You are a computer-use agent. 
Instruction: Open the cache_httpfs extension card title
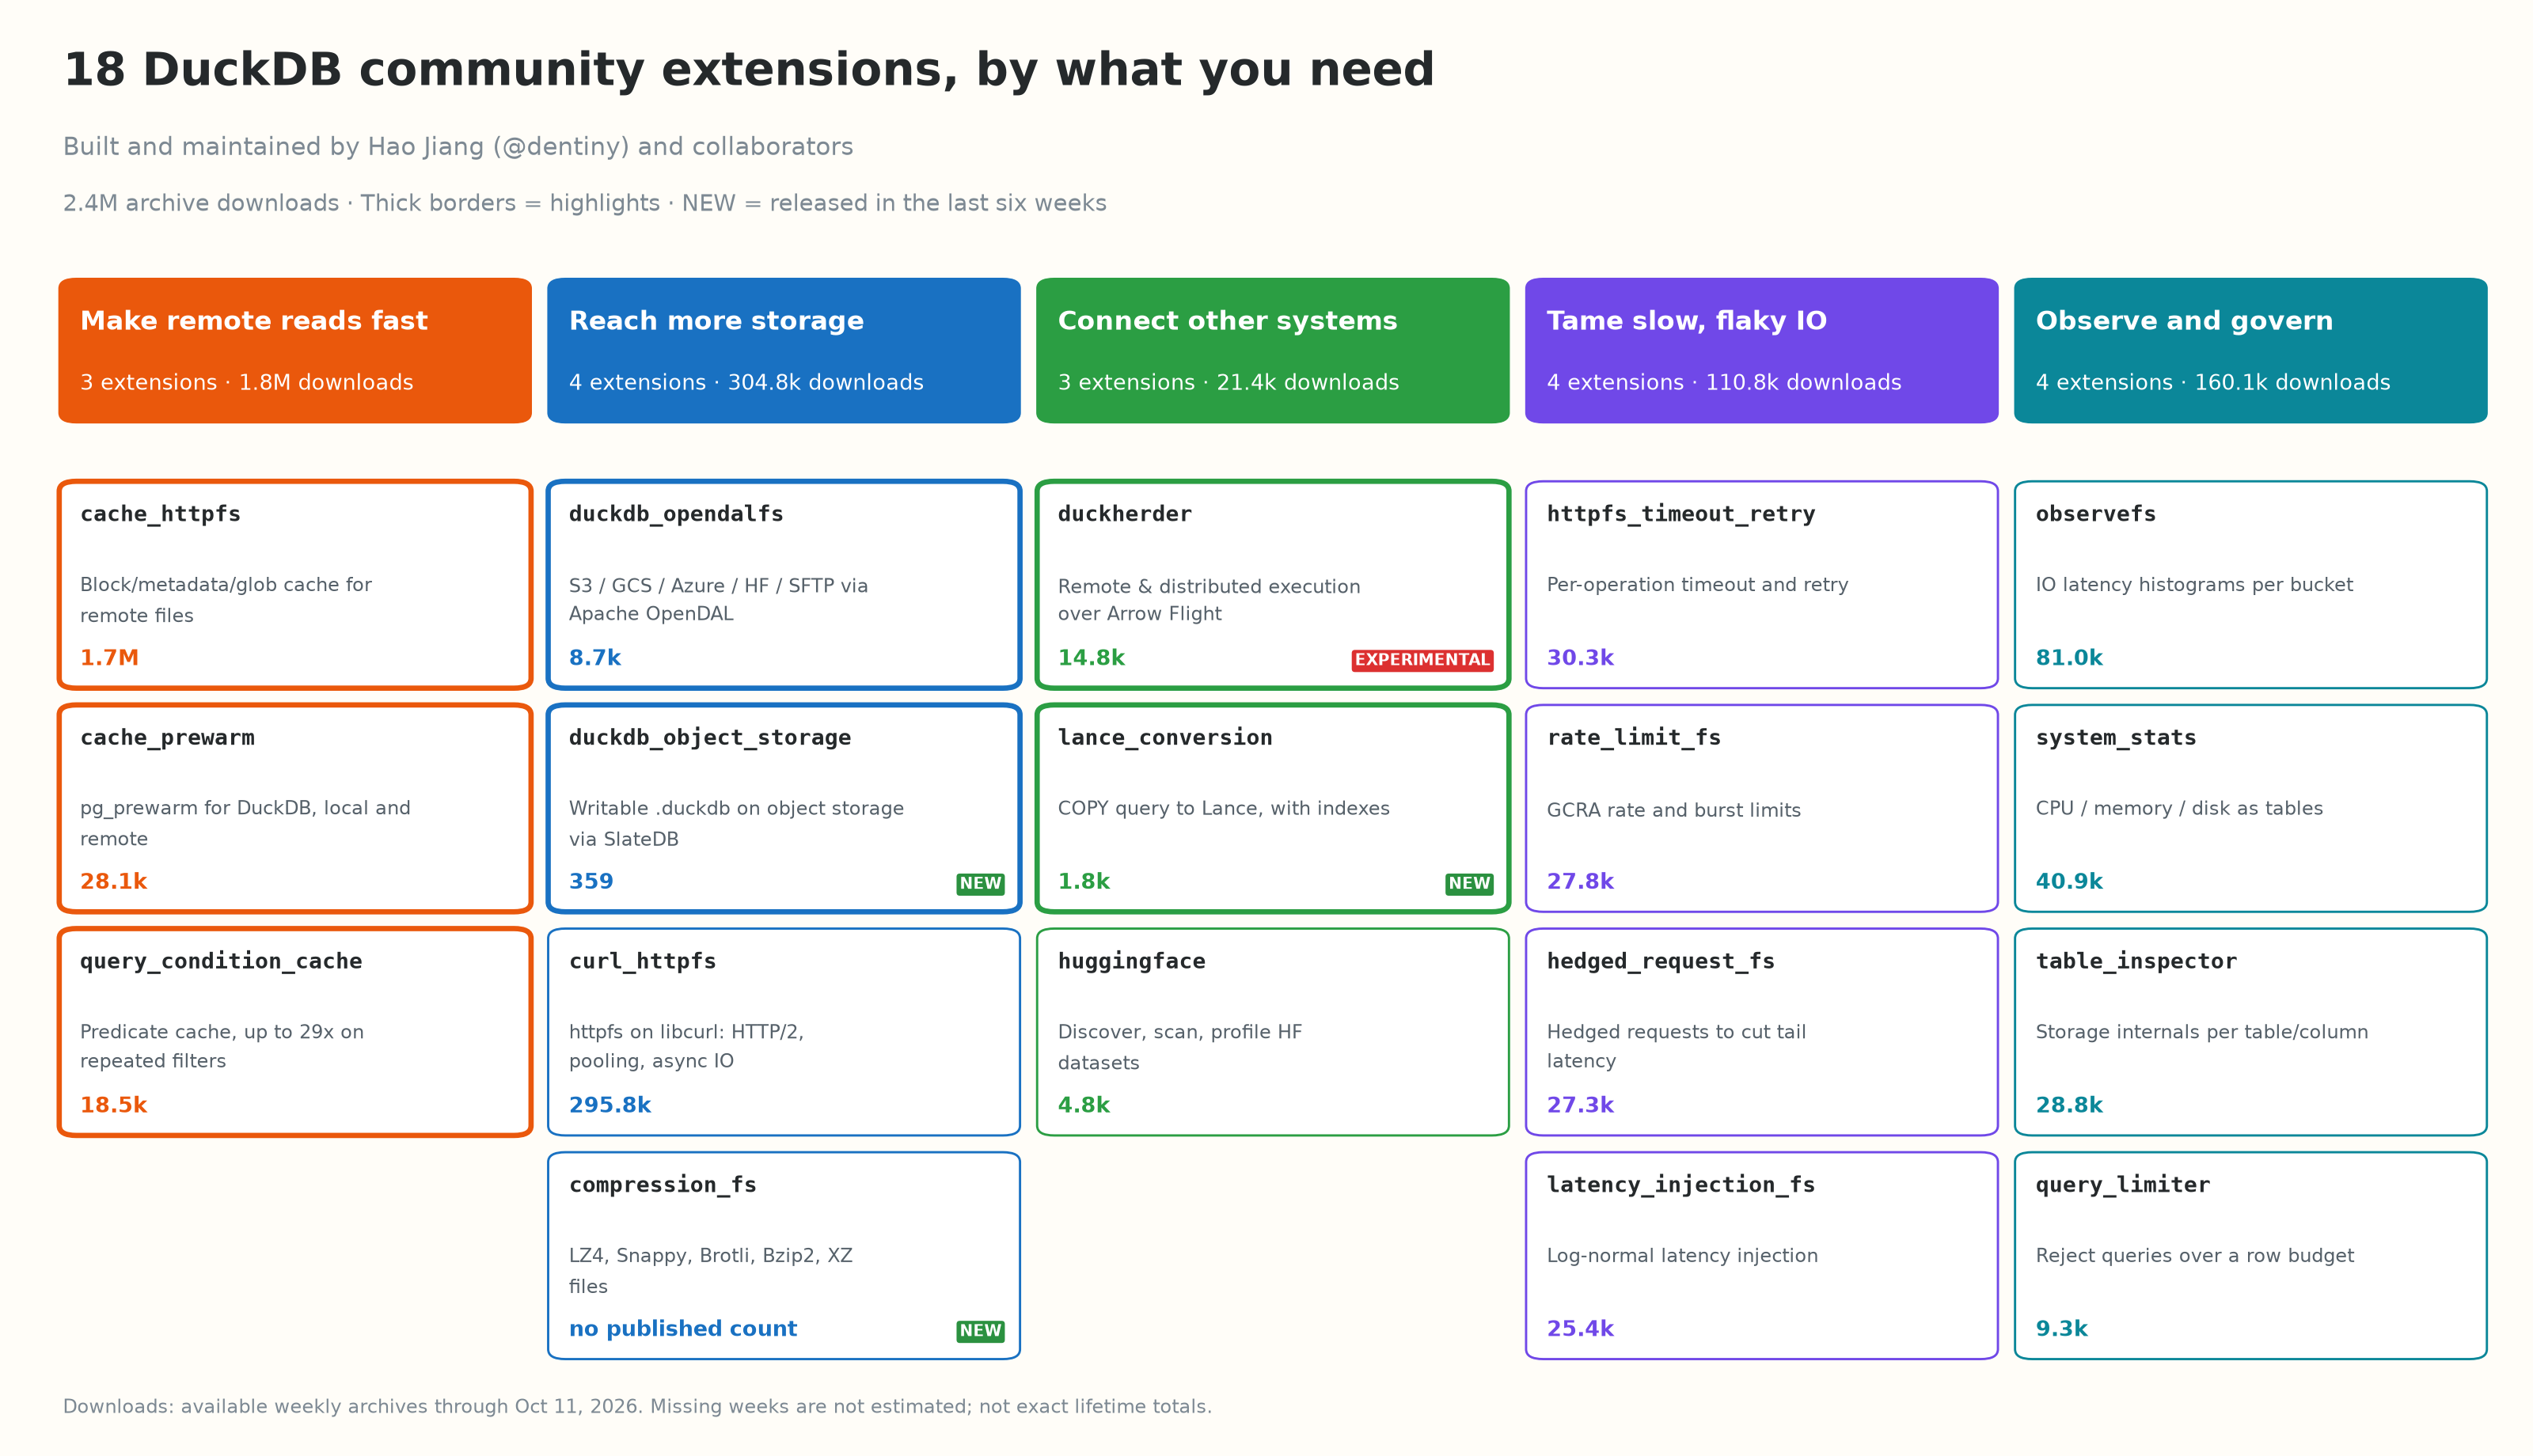point(160,515)
